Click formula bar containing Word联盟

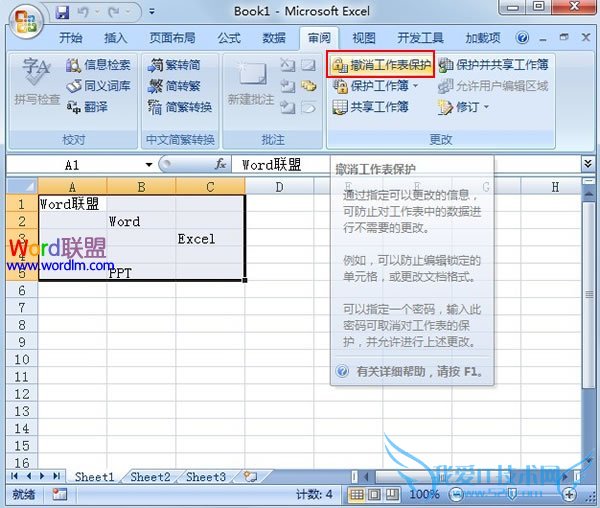[x=406, y=165]
